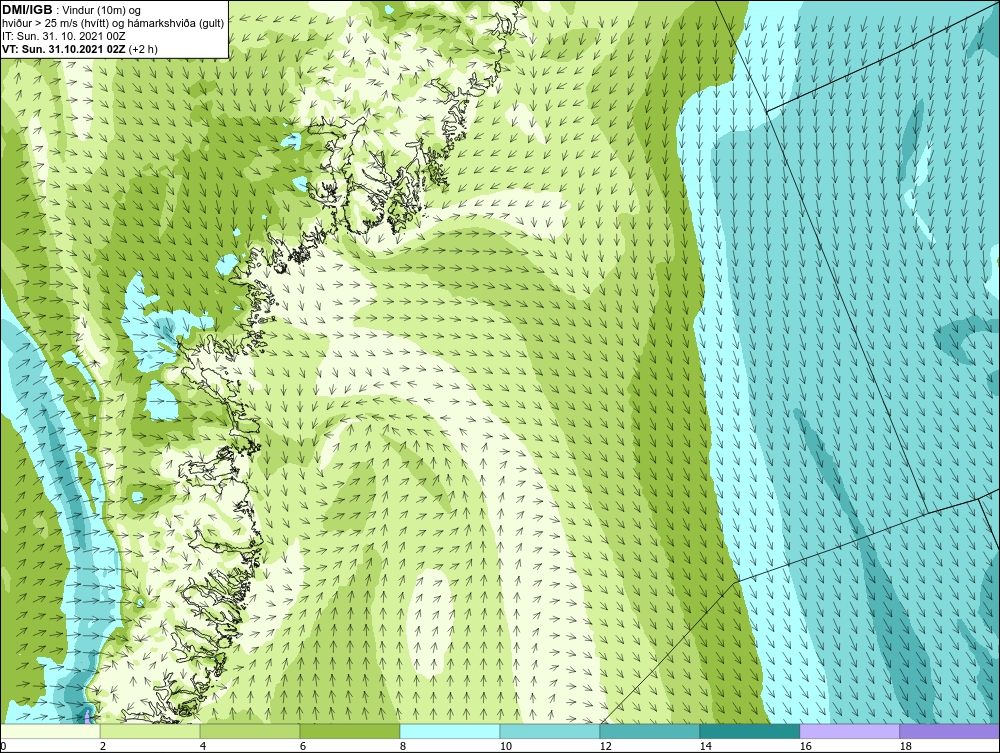Click the "6" tick label on the scale
The width and height of the screenshot is (1000, 753).
pyautogui.click(x=303, y=746)
